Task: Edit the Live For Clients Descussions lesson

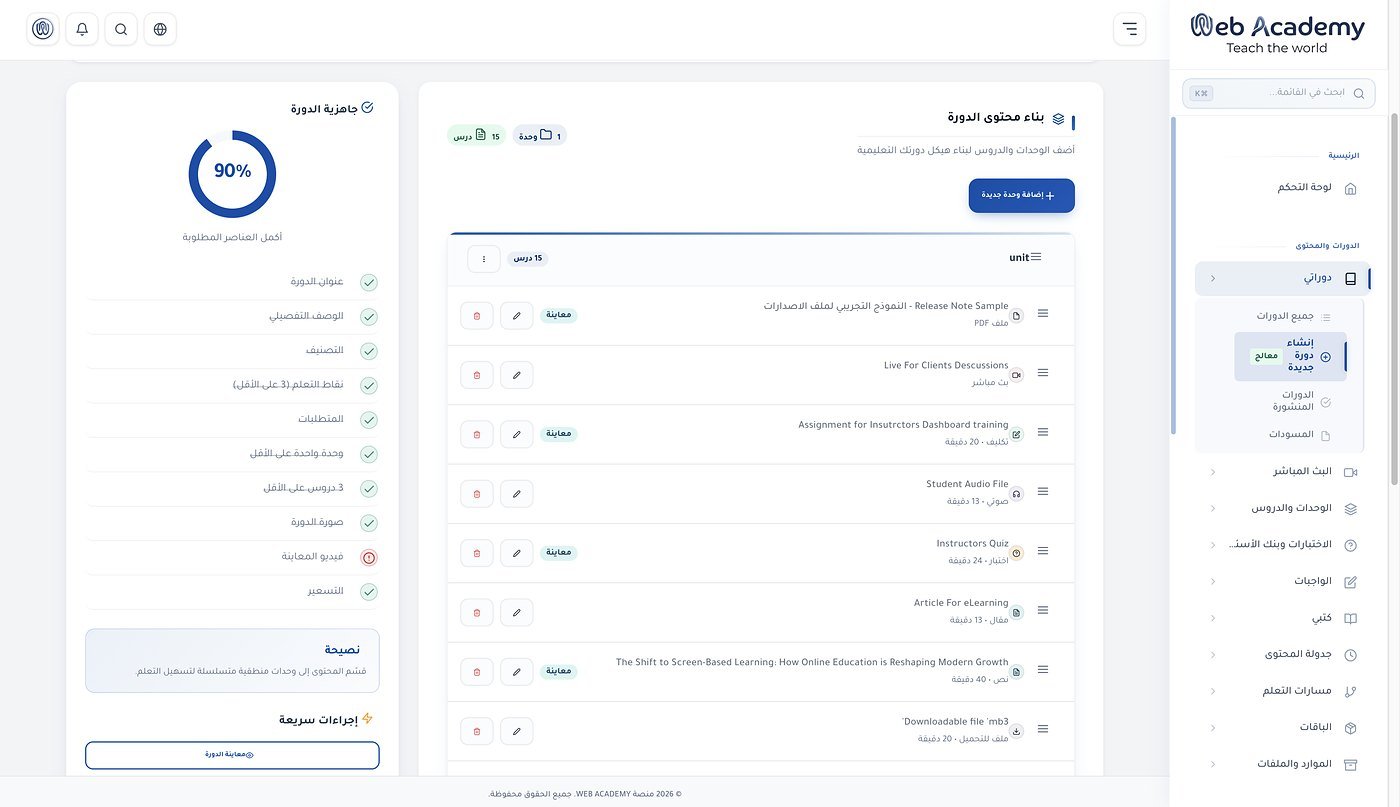Action: (517, 375)
